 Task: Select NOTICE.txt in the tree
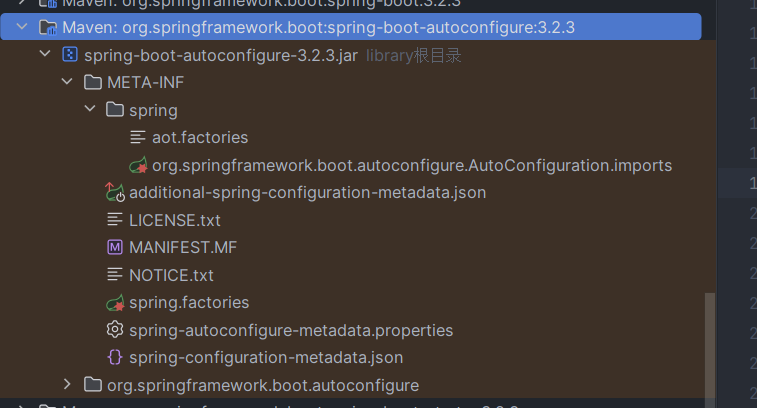171,275
